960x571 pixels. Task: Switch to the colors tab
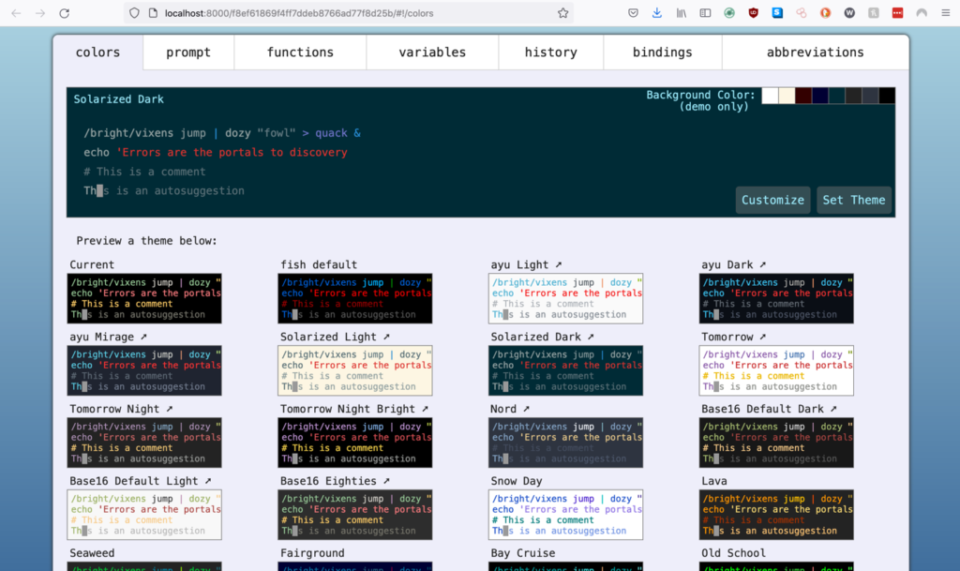point(98,53)
